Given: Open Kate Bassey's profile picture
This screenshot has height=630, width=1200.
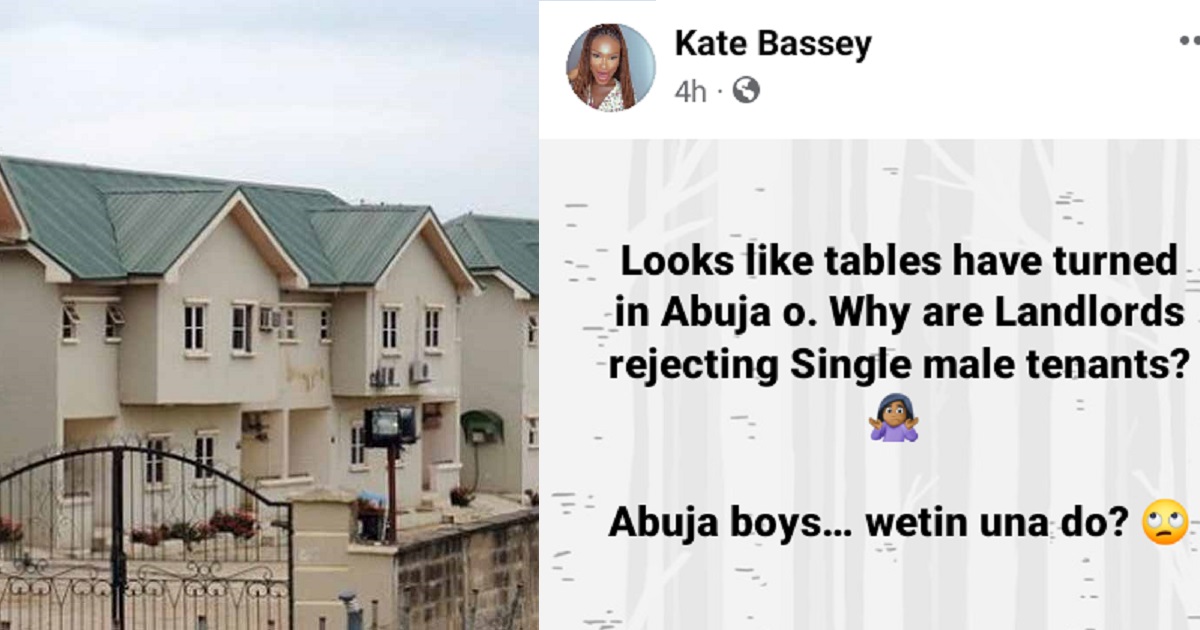Looking at the screenshot, I should [611, 67].
